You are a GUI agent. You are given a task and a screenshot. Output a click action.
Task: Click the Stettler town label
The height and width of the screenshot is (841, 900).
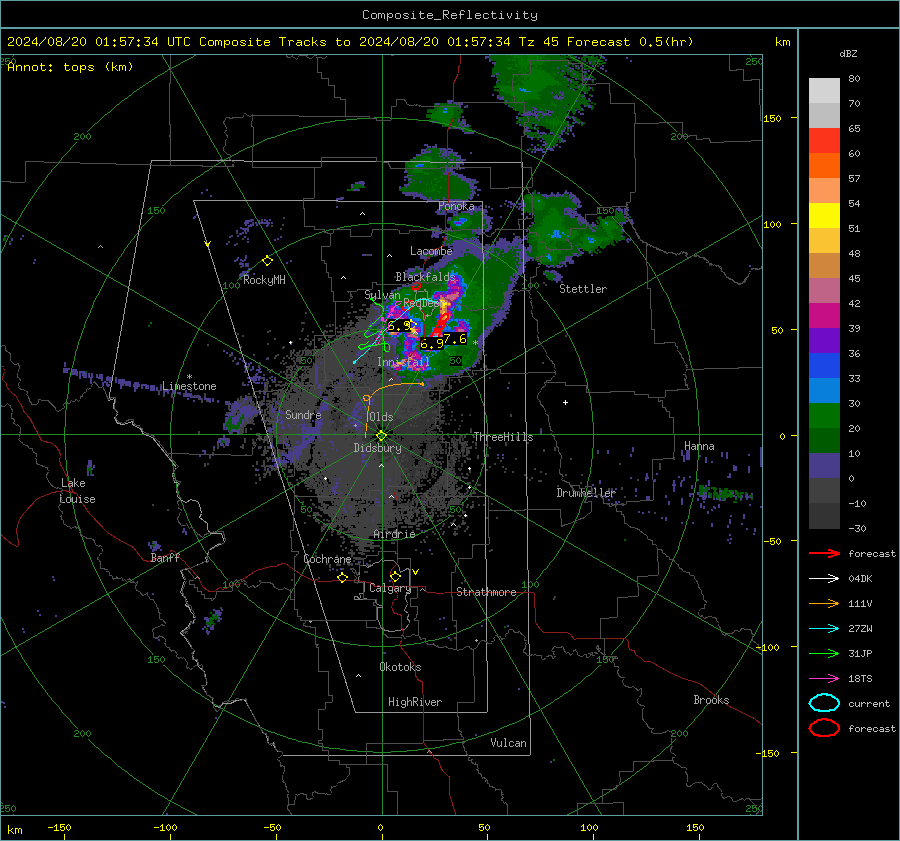coord(583,289)
